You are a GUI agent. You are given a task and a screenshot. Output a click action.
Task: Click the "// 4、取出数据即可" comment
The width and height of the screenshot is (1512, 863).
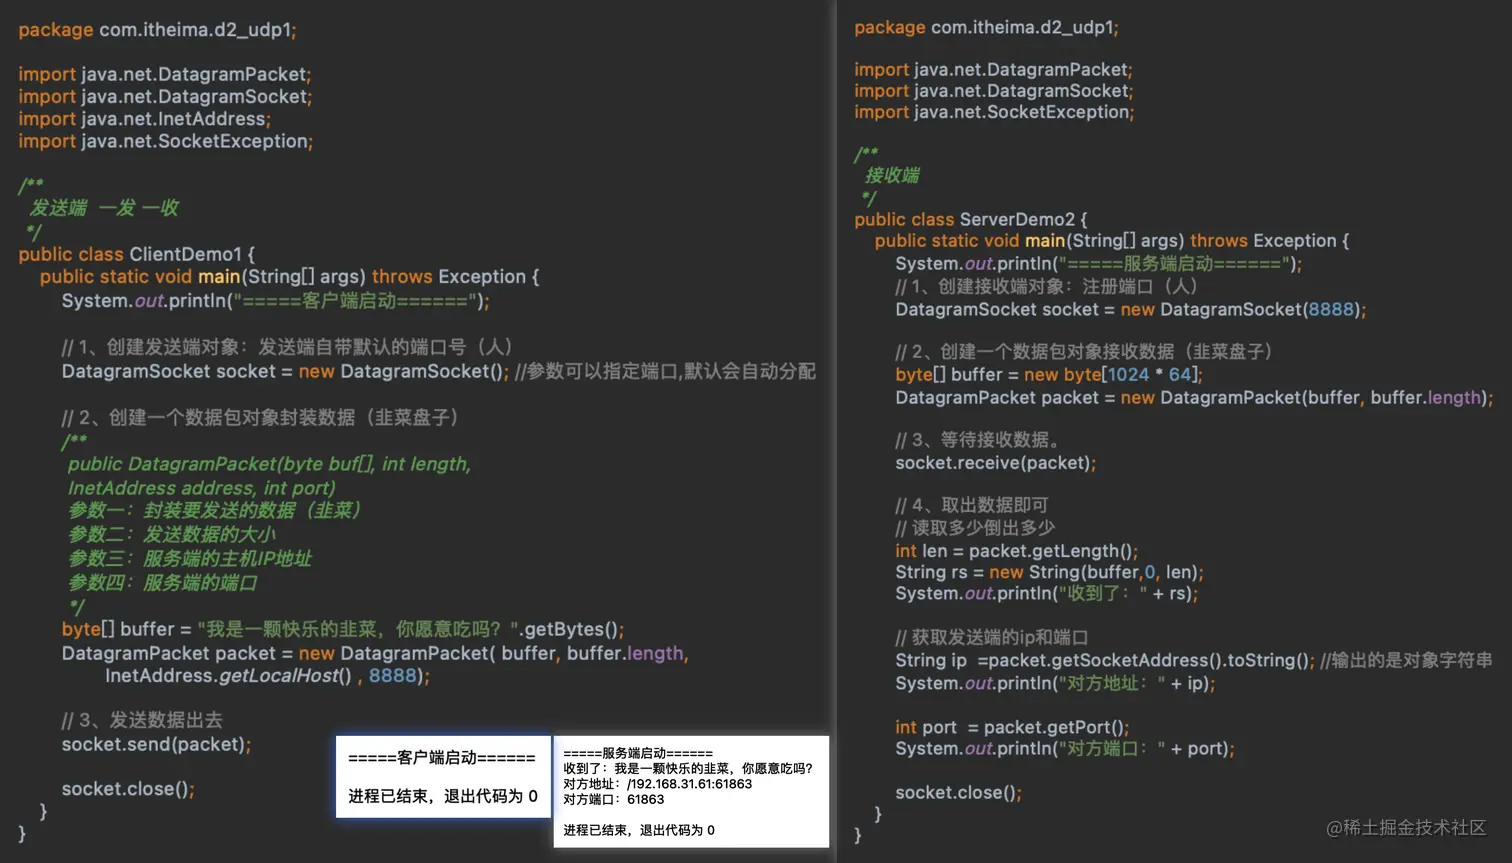click(x=972, y=505)
